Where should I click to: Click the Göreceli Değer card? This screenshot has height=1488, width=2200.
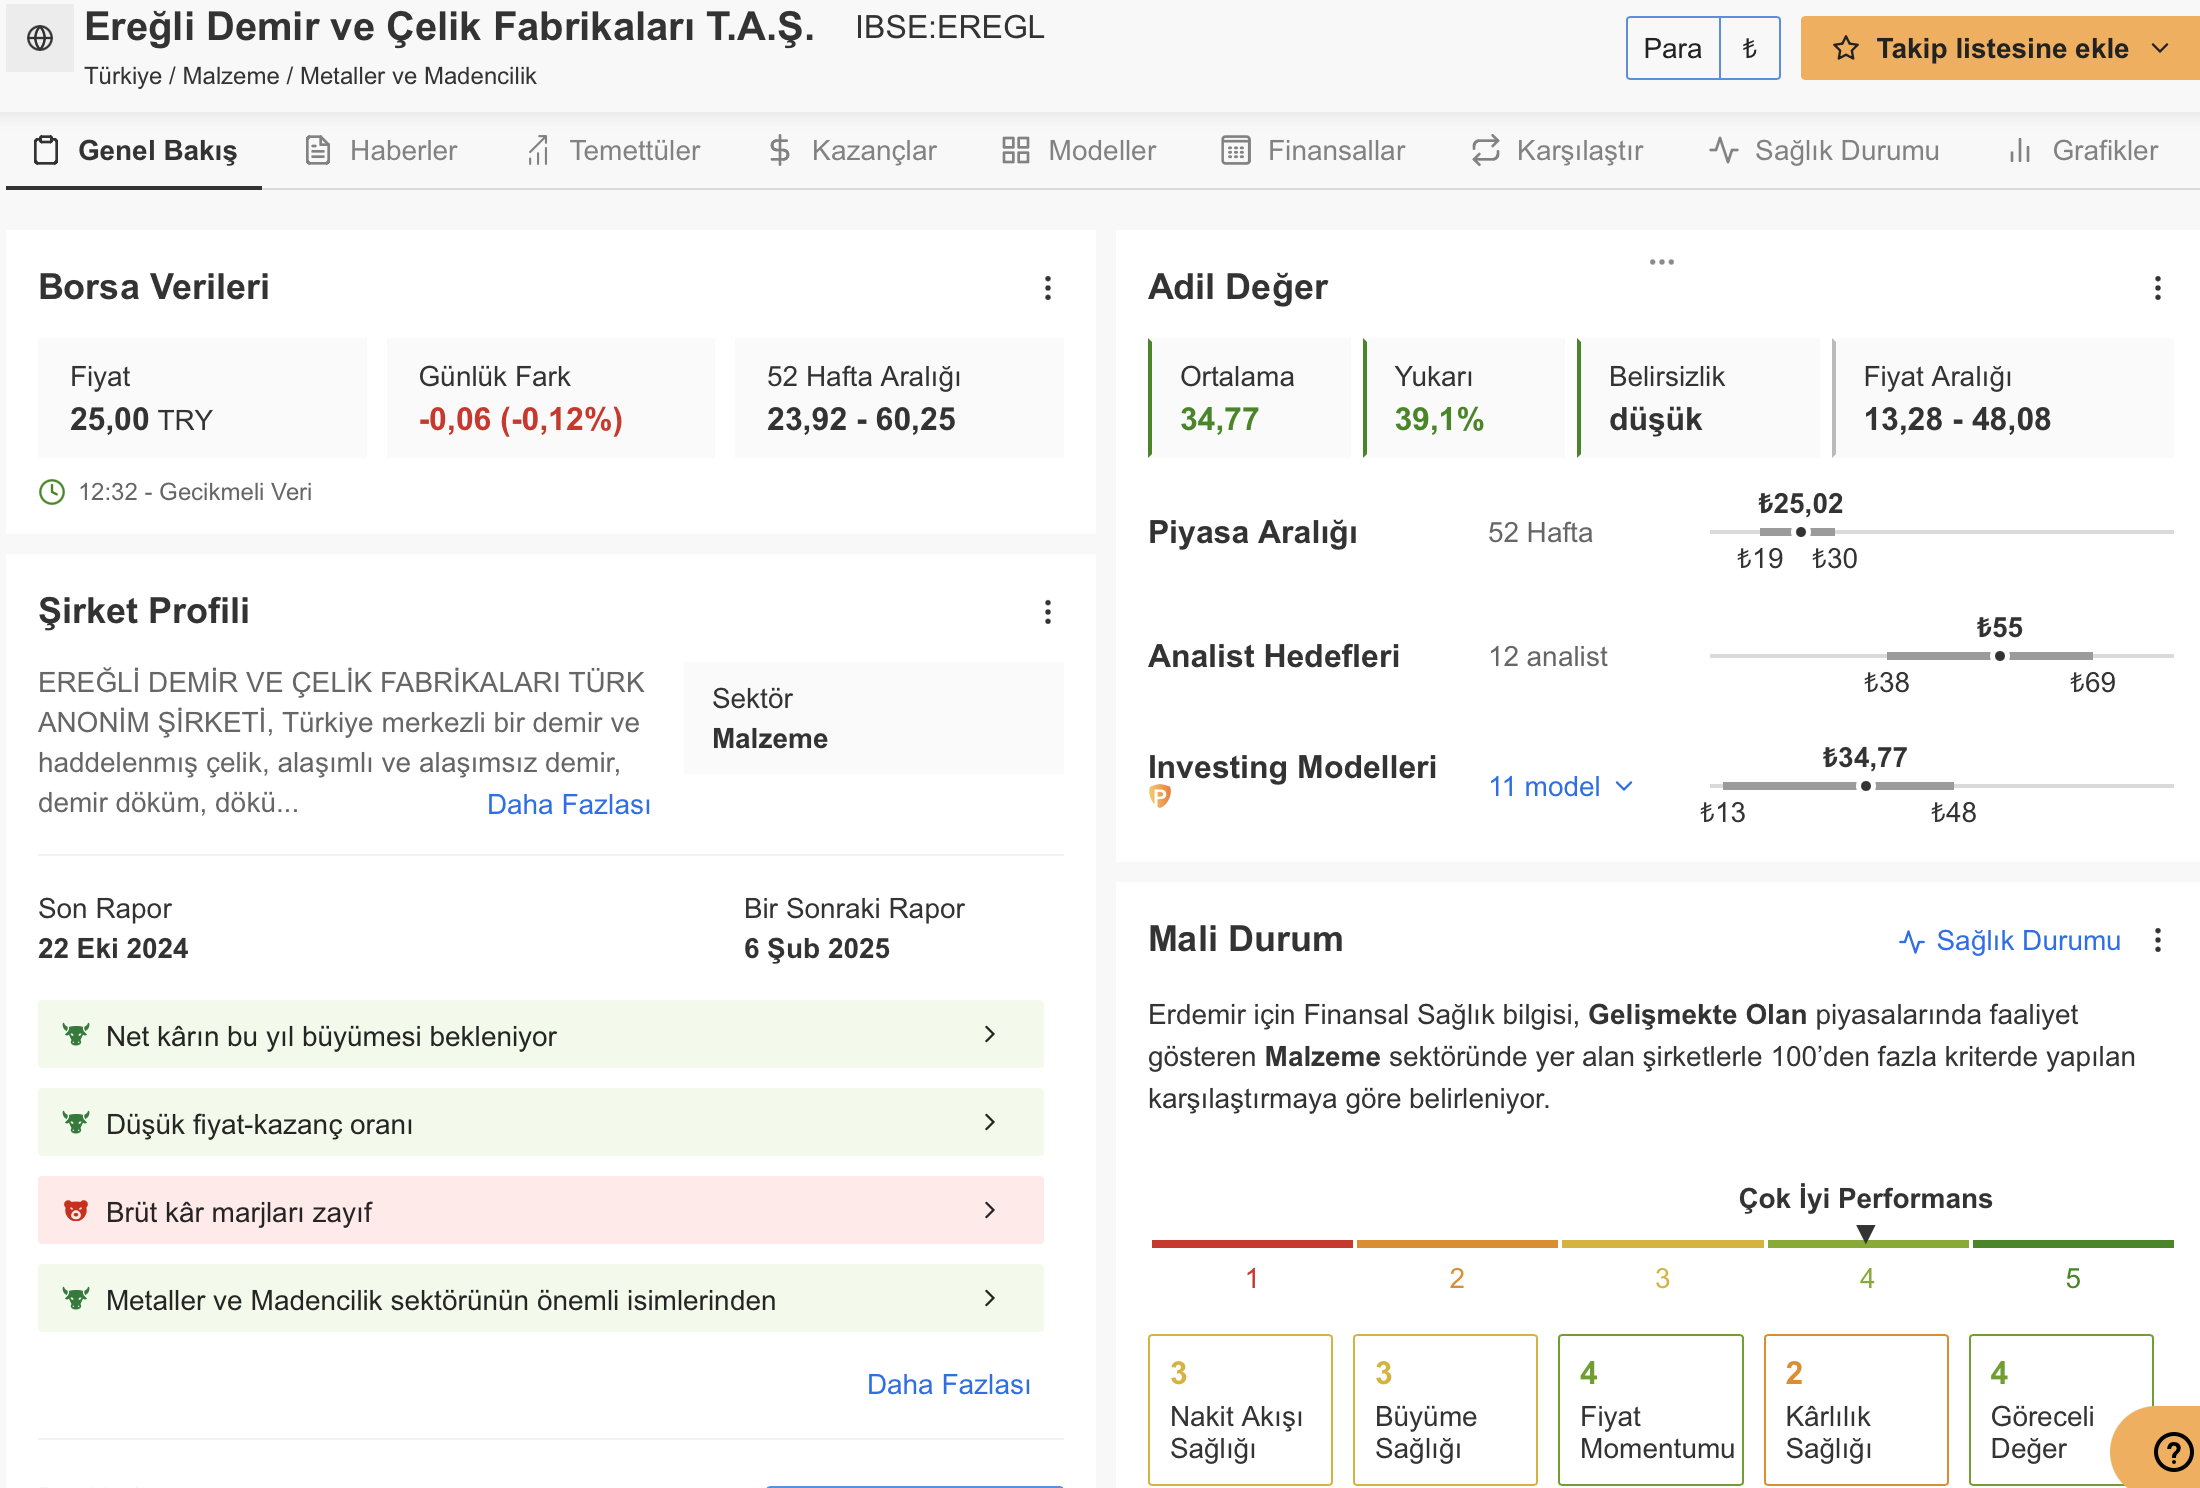point(2061,1409)
